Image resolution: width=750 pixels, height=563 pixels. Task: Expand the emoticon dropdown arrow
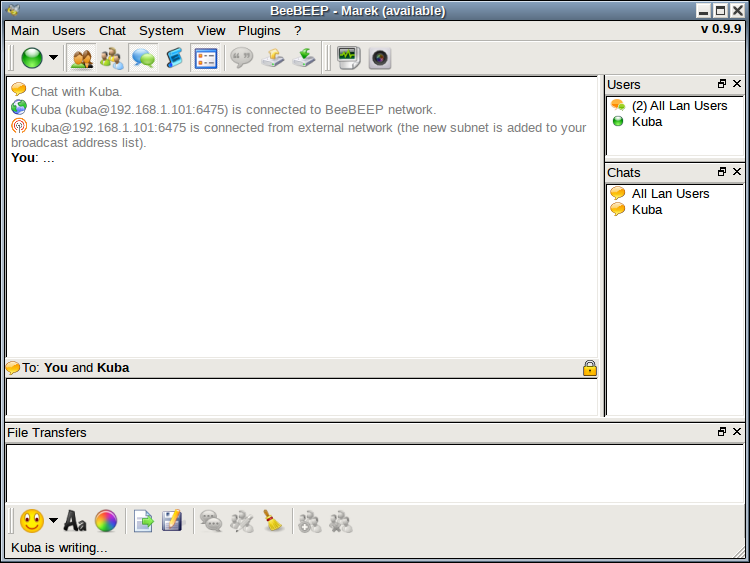[x=54, y=520]
